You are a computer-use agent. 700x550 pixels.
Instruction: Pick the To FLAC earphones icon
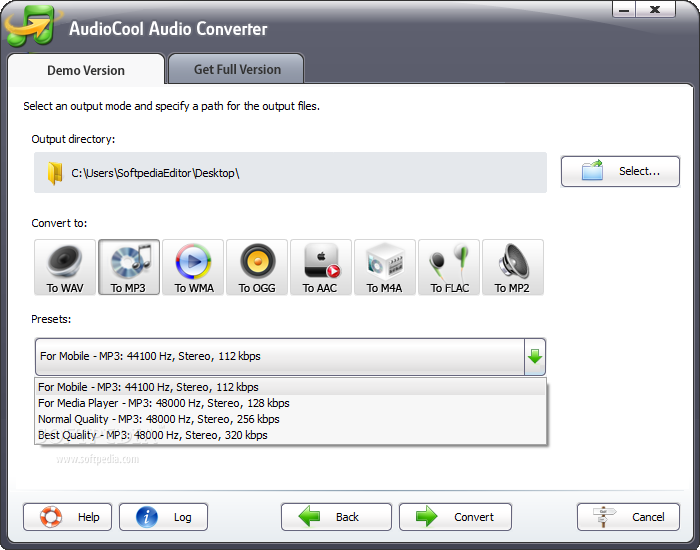tap(449, 267)
